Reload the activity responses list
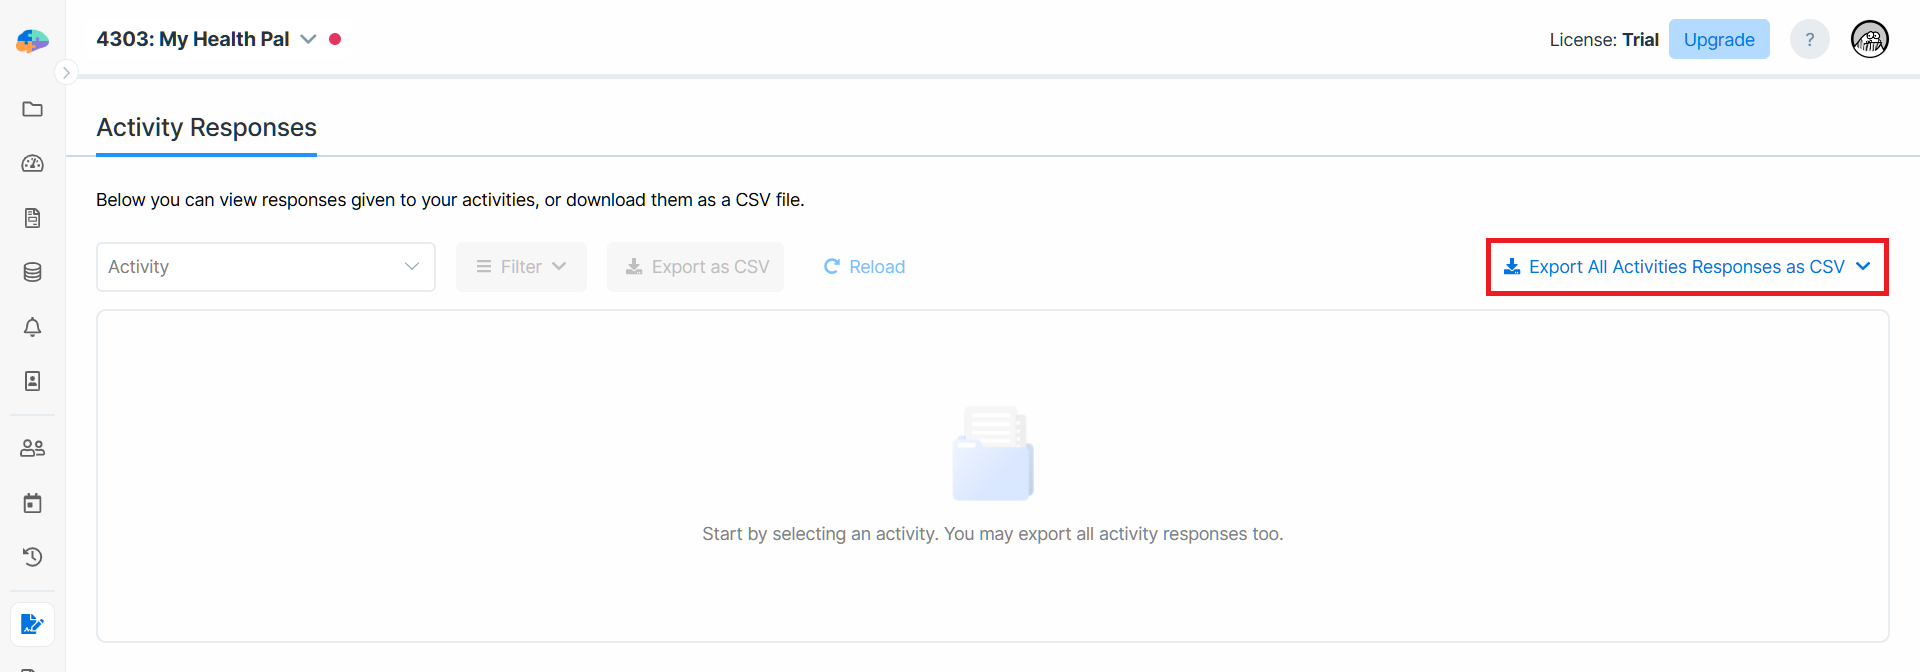 click(863, 266)
